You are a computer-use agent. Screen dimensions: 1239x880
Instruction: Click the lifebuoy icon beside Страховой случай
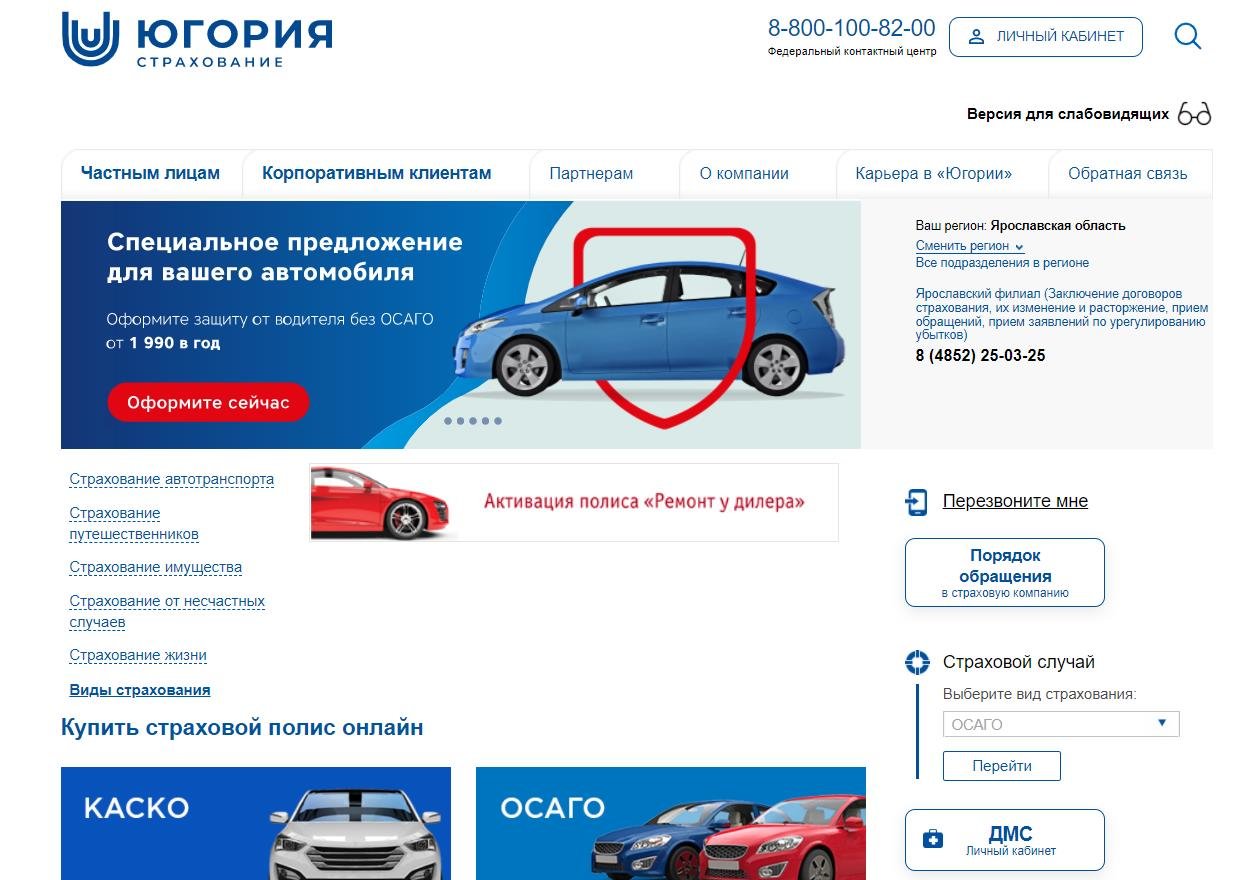[x=917, y=662]
